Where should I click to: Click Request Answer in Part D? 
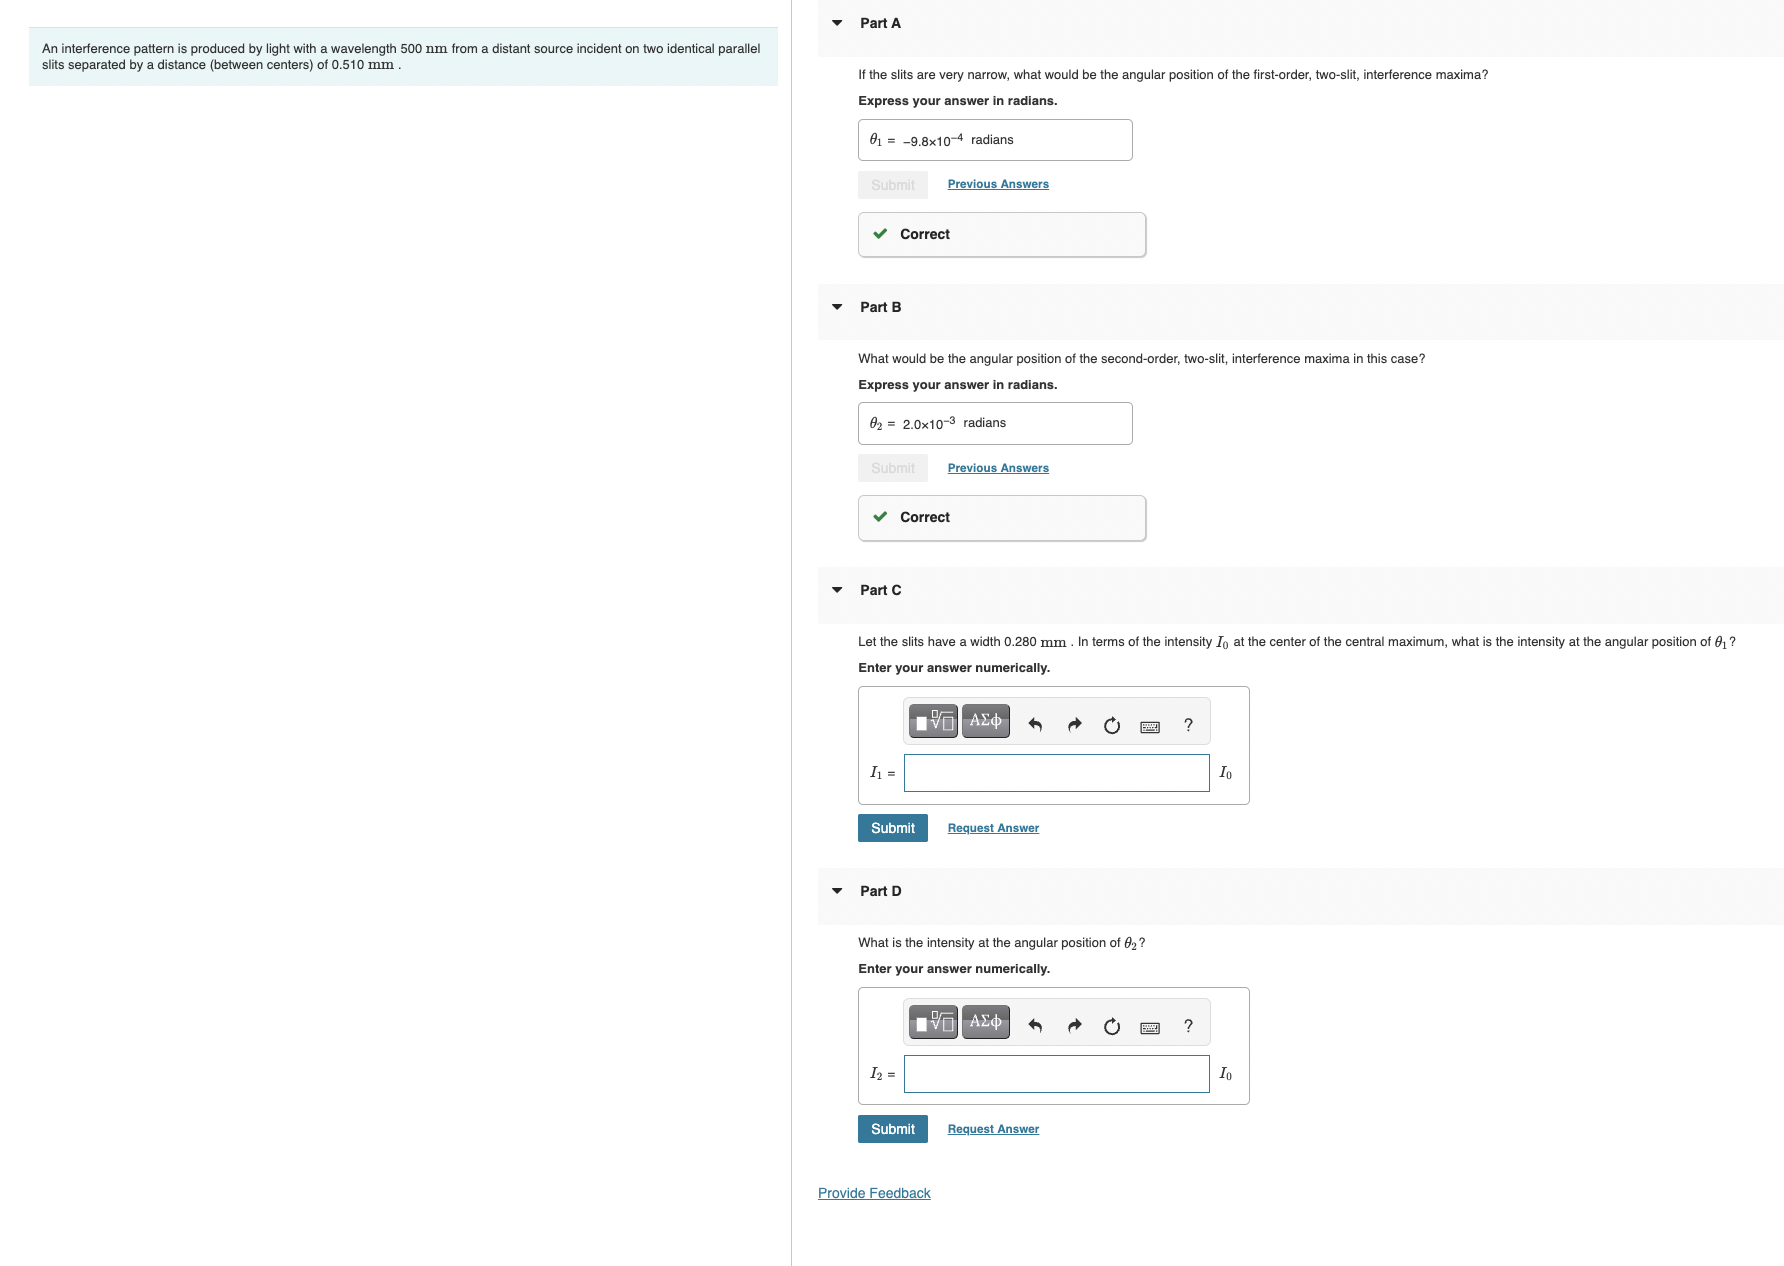click(992, 1128)
